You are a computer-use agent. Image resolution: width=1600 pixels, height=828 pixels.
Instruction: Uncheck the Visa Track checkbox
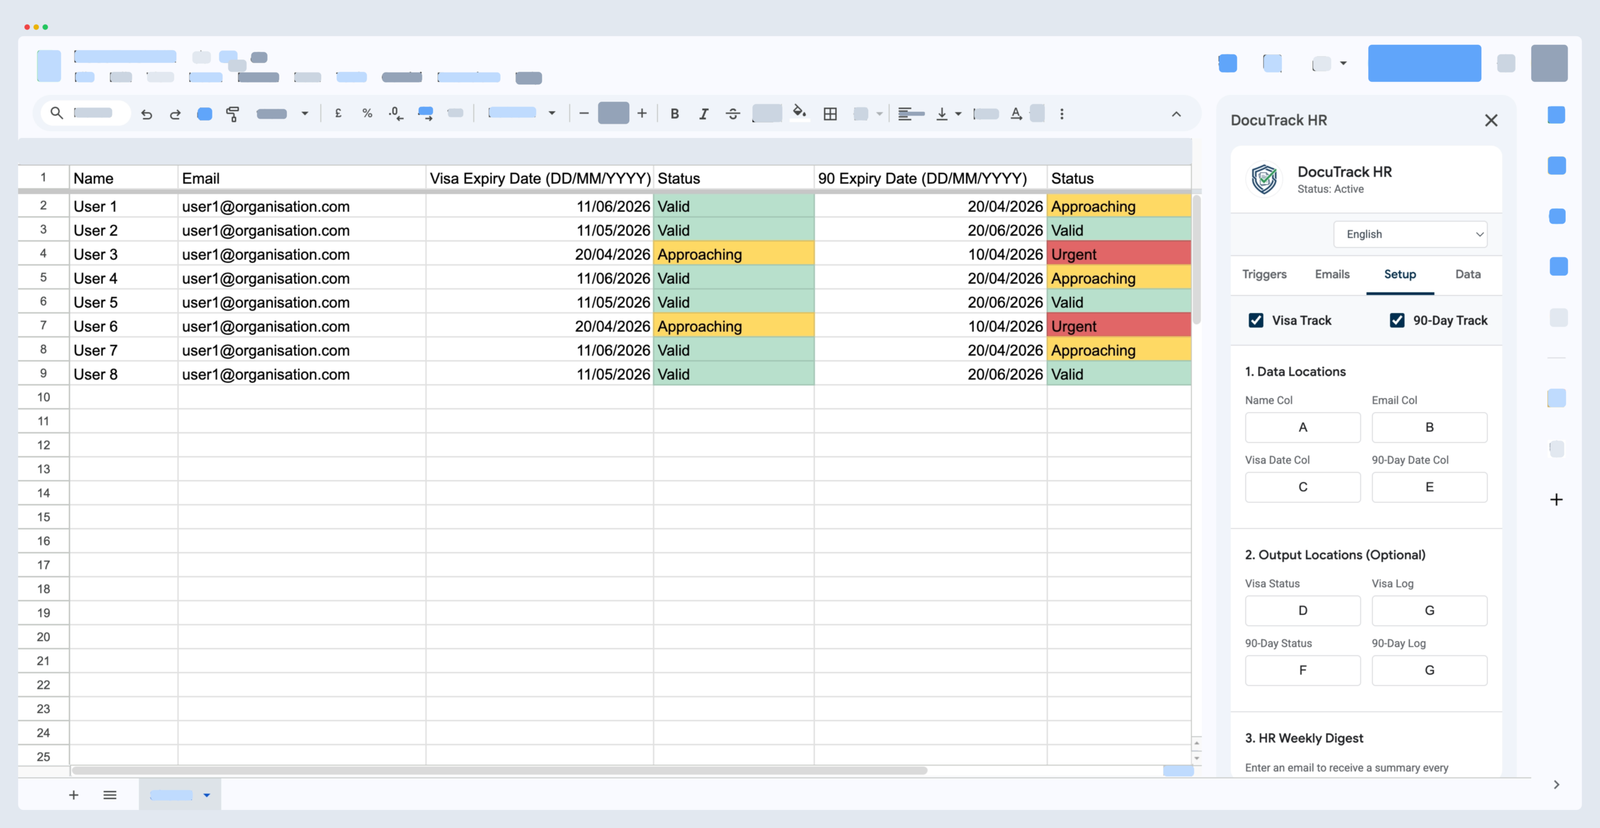point(1256,320)
